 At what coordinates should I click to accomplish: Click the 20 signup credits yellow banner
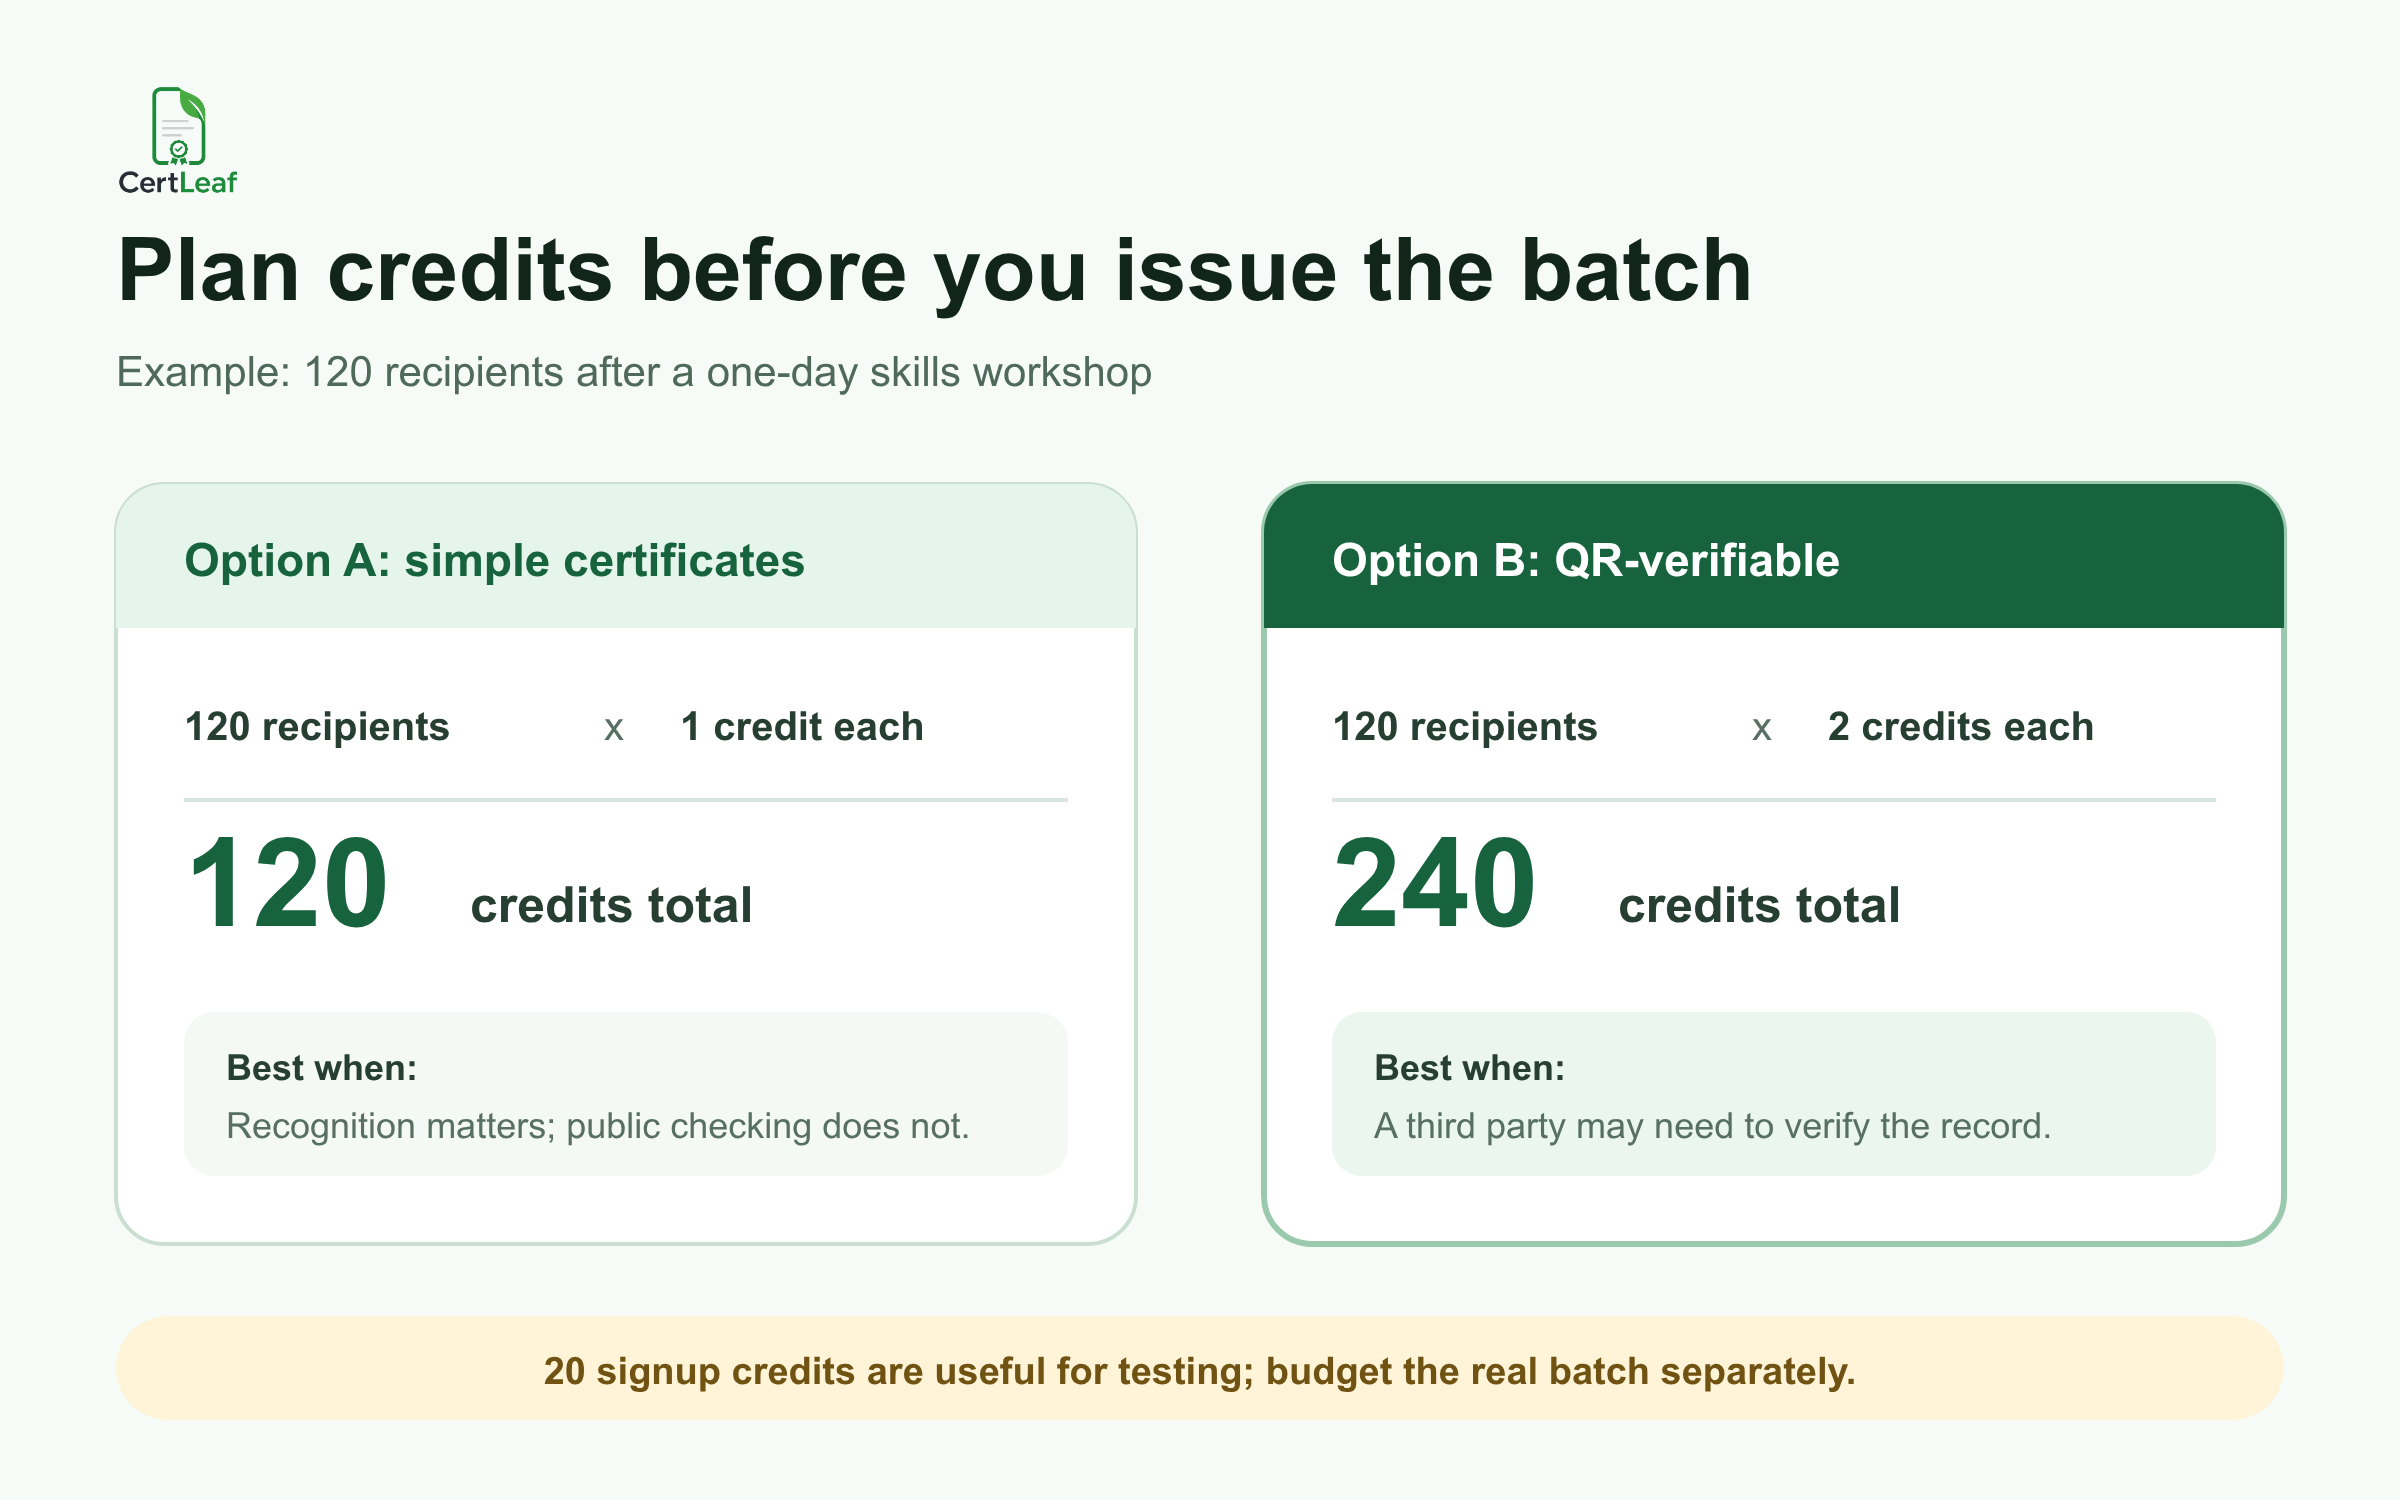tap(1200, 1368)
